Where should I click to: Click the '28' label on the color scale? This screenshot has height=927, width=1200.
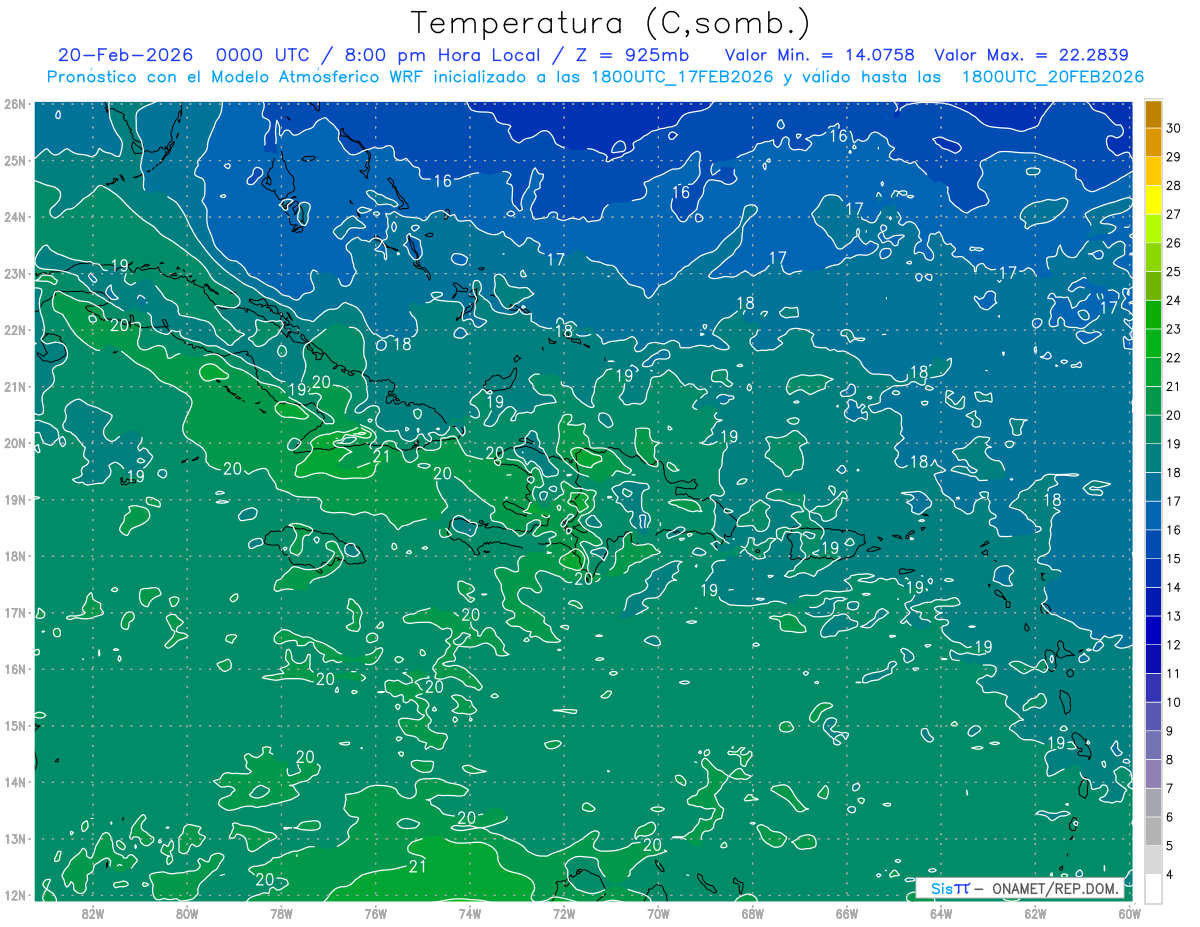tap(1174, 187)
